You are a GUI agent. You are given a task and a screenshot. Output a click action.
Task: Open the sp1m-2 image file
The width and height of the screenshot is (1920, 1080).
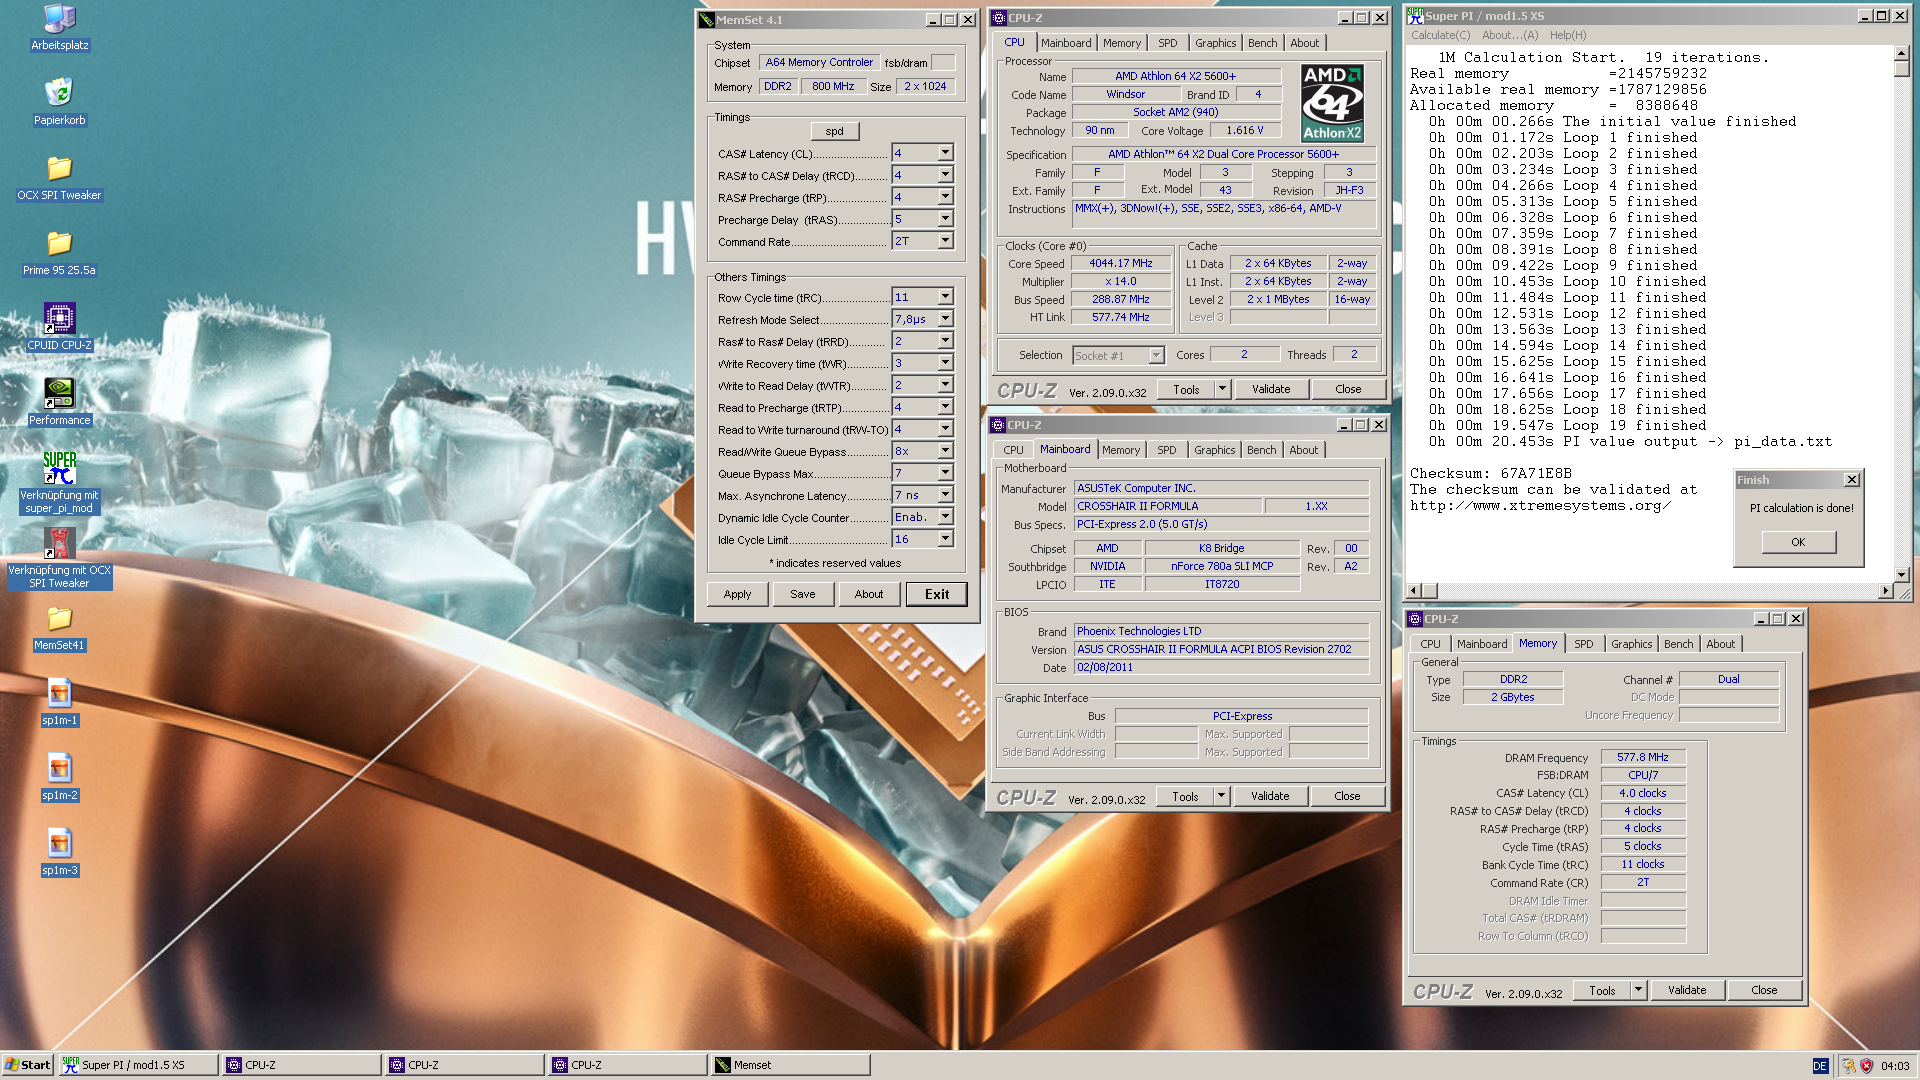pos(59,778)
